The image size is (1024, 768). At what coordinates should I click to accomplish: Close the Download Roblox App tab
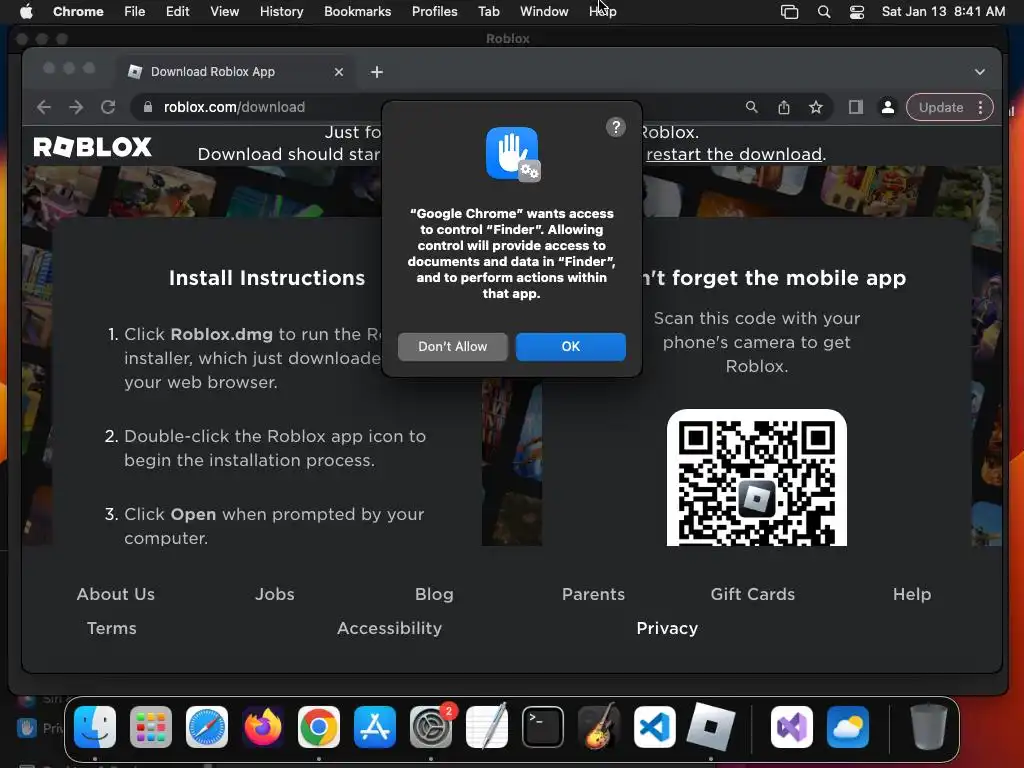tap(338, 72)
